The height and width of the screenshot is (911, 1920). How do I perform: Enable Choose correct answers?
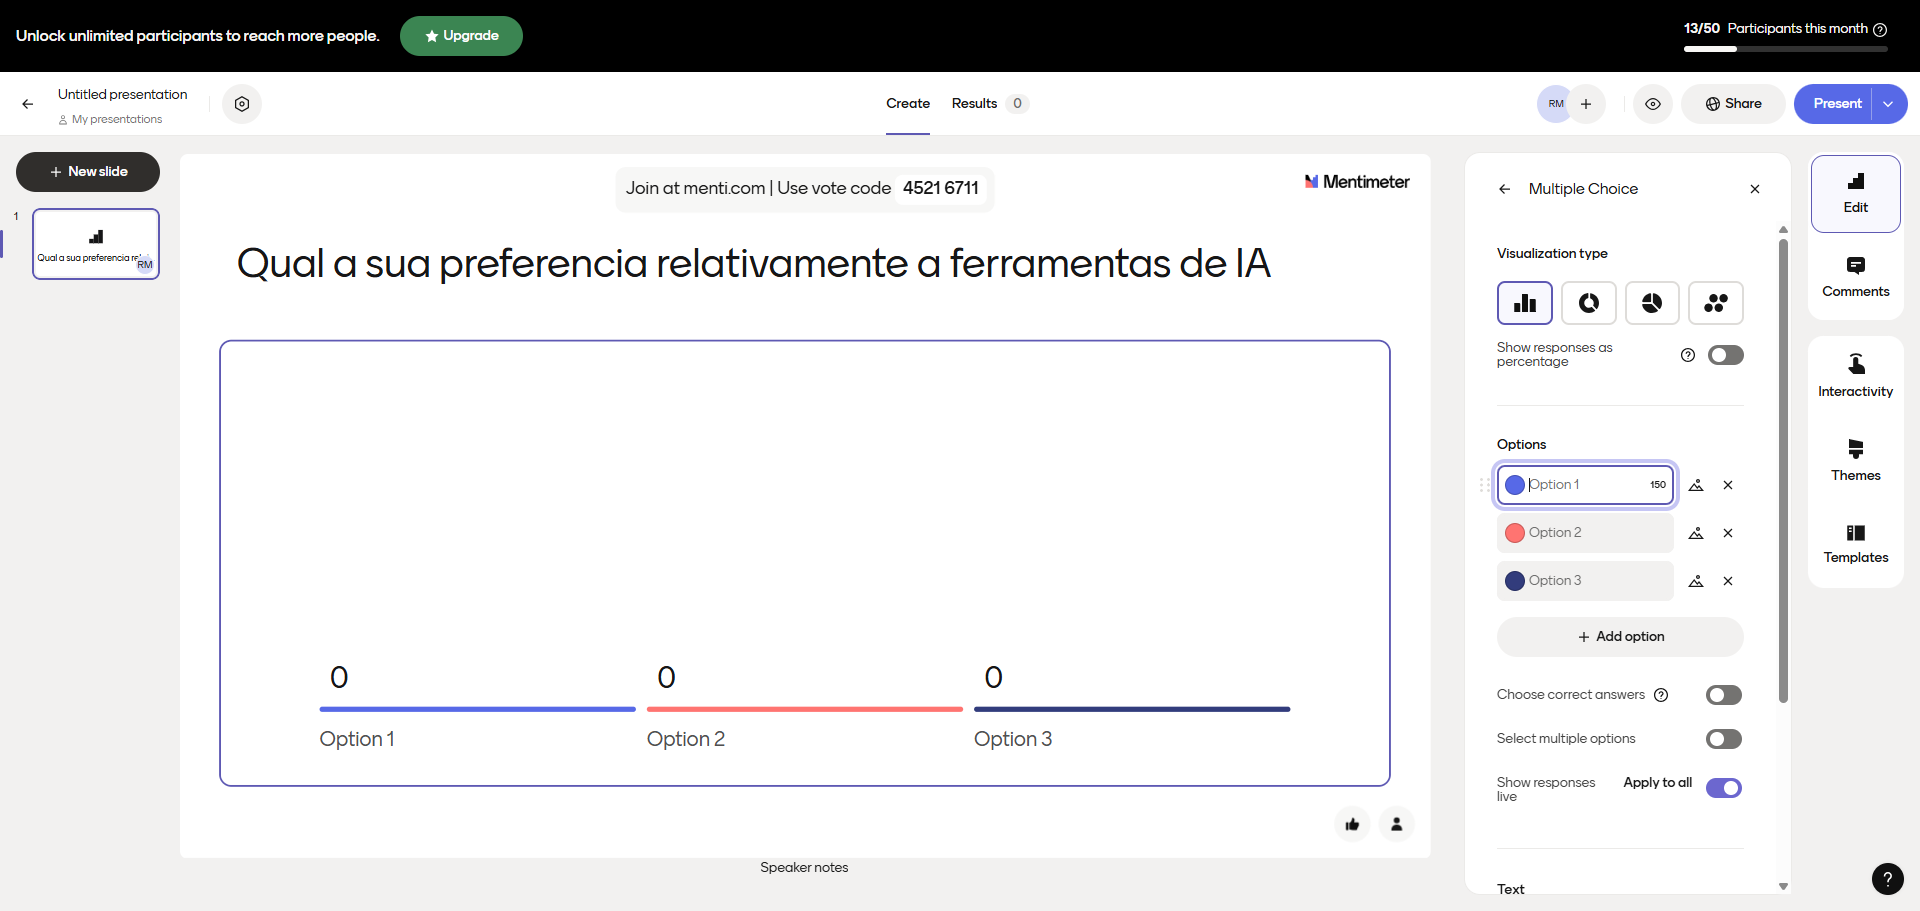tap(1724, 695)
